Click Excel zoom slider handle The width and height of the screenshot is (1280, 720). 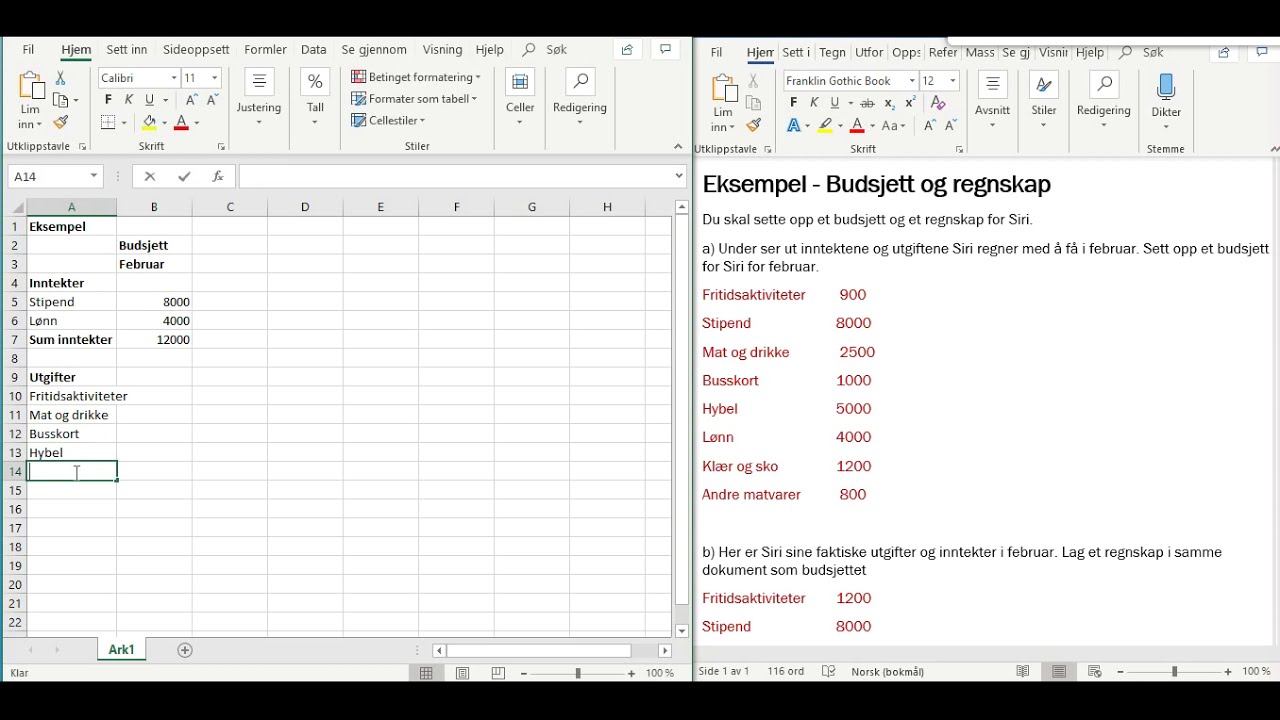click(x=577, y=673)
